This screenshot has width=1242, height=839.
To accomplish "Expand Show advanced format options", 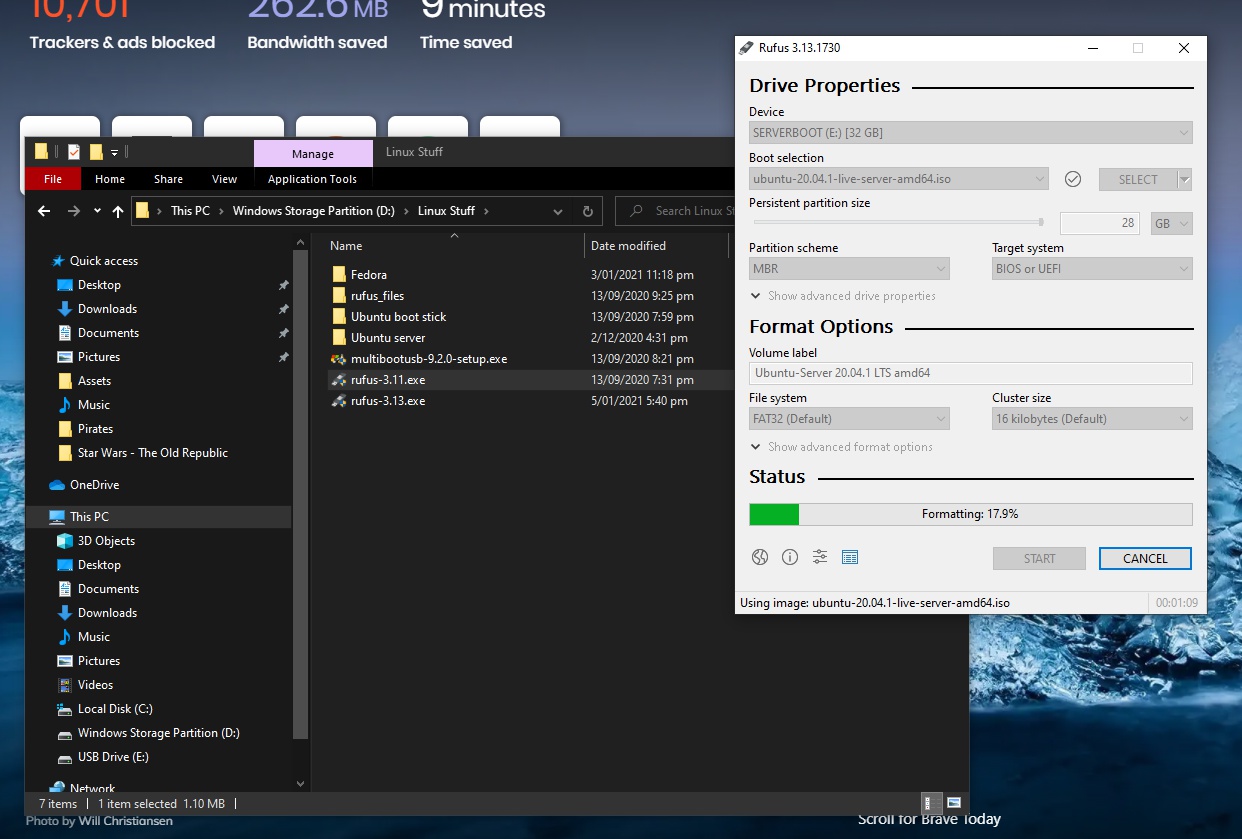I will tap(841, 447).
